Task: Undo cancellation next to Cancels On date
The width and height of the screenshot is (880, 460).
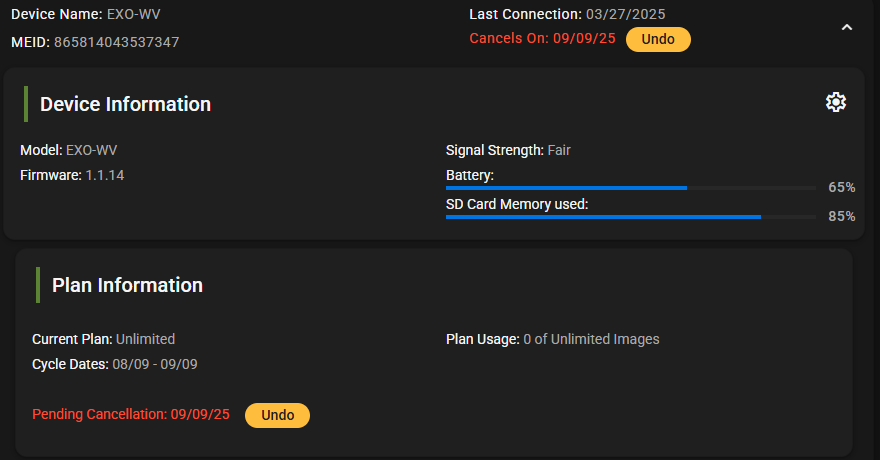Action: [658, 40]
